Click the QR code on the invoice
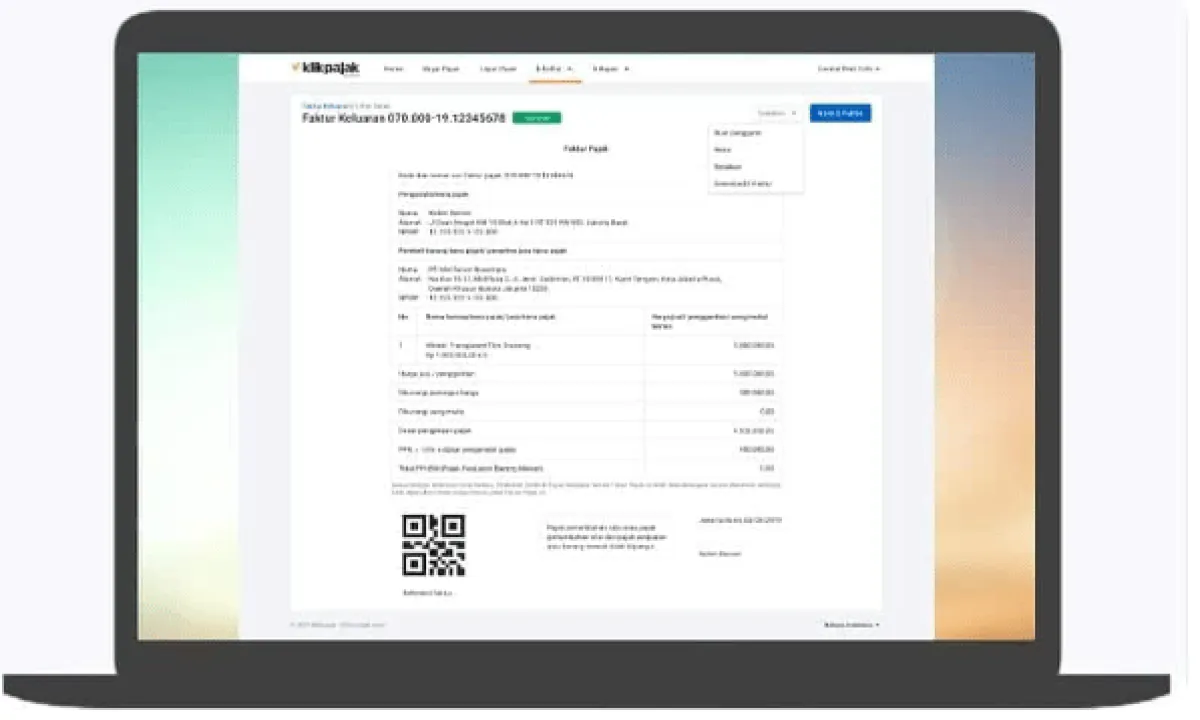 tap(433, 545)
